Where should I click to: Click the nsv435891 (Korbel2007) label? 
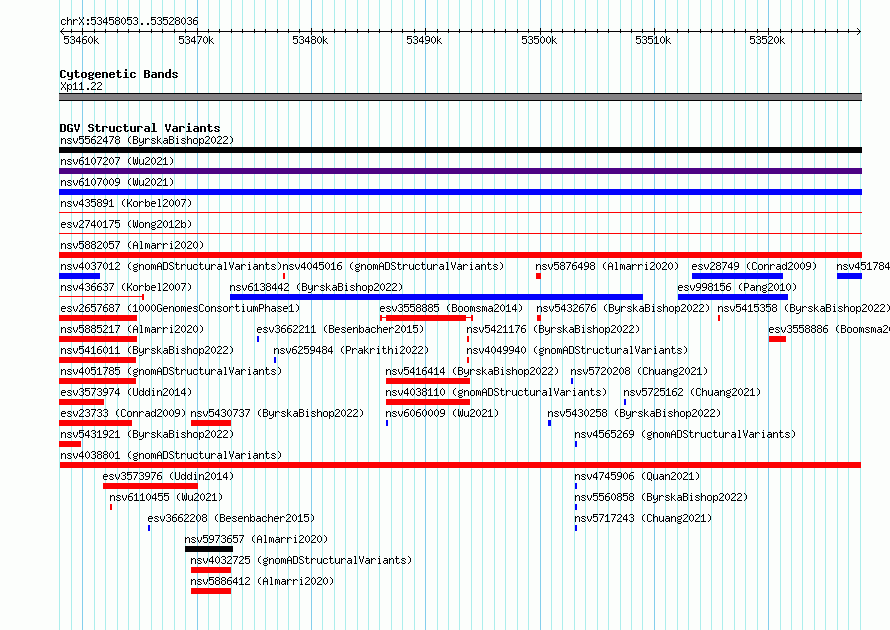pos(126,203)
